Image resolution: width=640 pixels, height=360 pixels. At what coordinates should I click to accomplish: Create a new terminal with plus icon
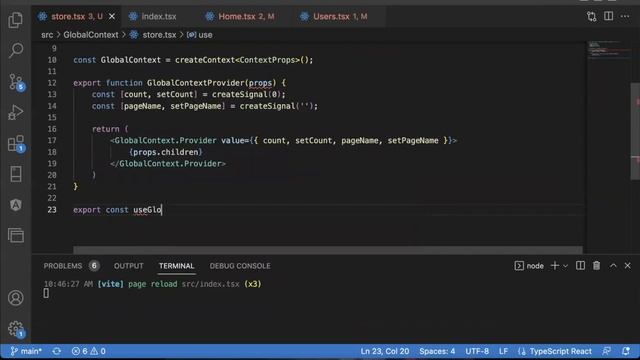[554, 266]
